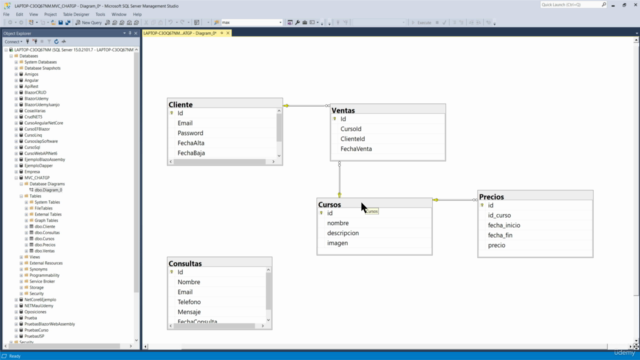Image resolution: width=640 pixels, height=360 pixels.
Task: Click the New Query toolbar button
Action: click(89, 22)
